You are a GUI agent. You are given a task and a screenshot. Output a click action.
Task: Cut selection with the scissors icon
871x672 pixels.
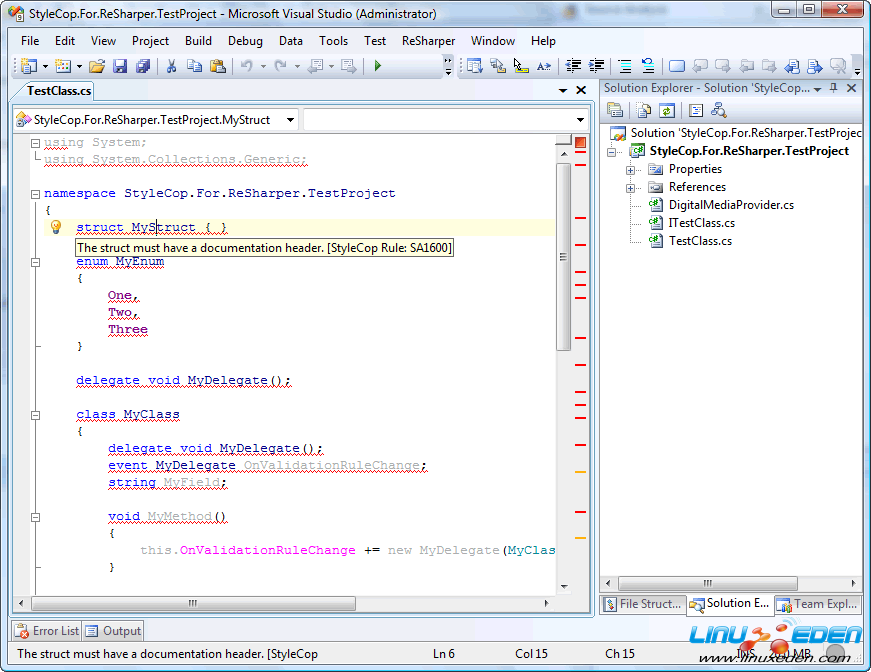(x=171, y=66)
